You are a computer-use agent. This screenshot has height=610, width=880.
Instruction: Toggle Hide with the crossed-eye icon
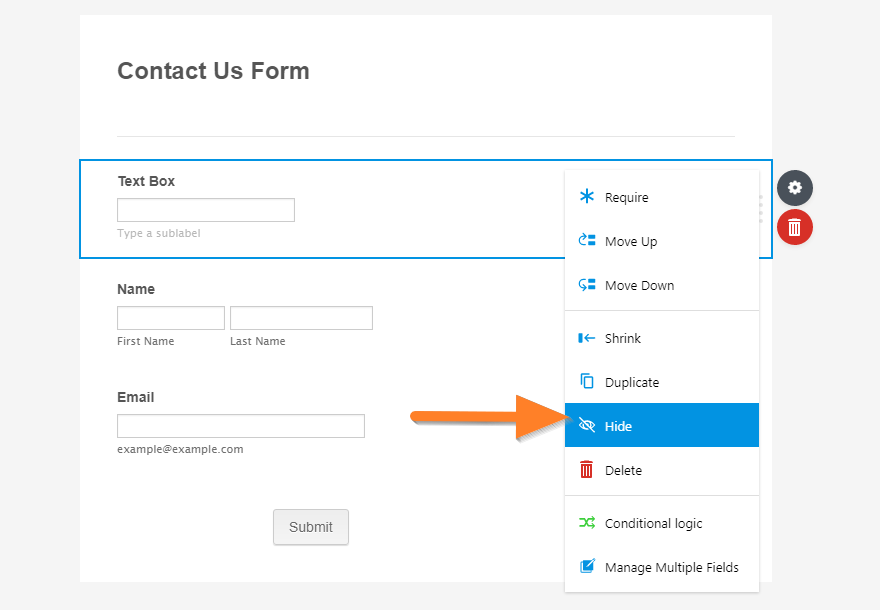587,426
